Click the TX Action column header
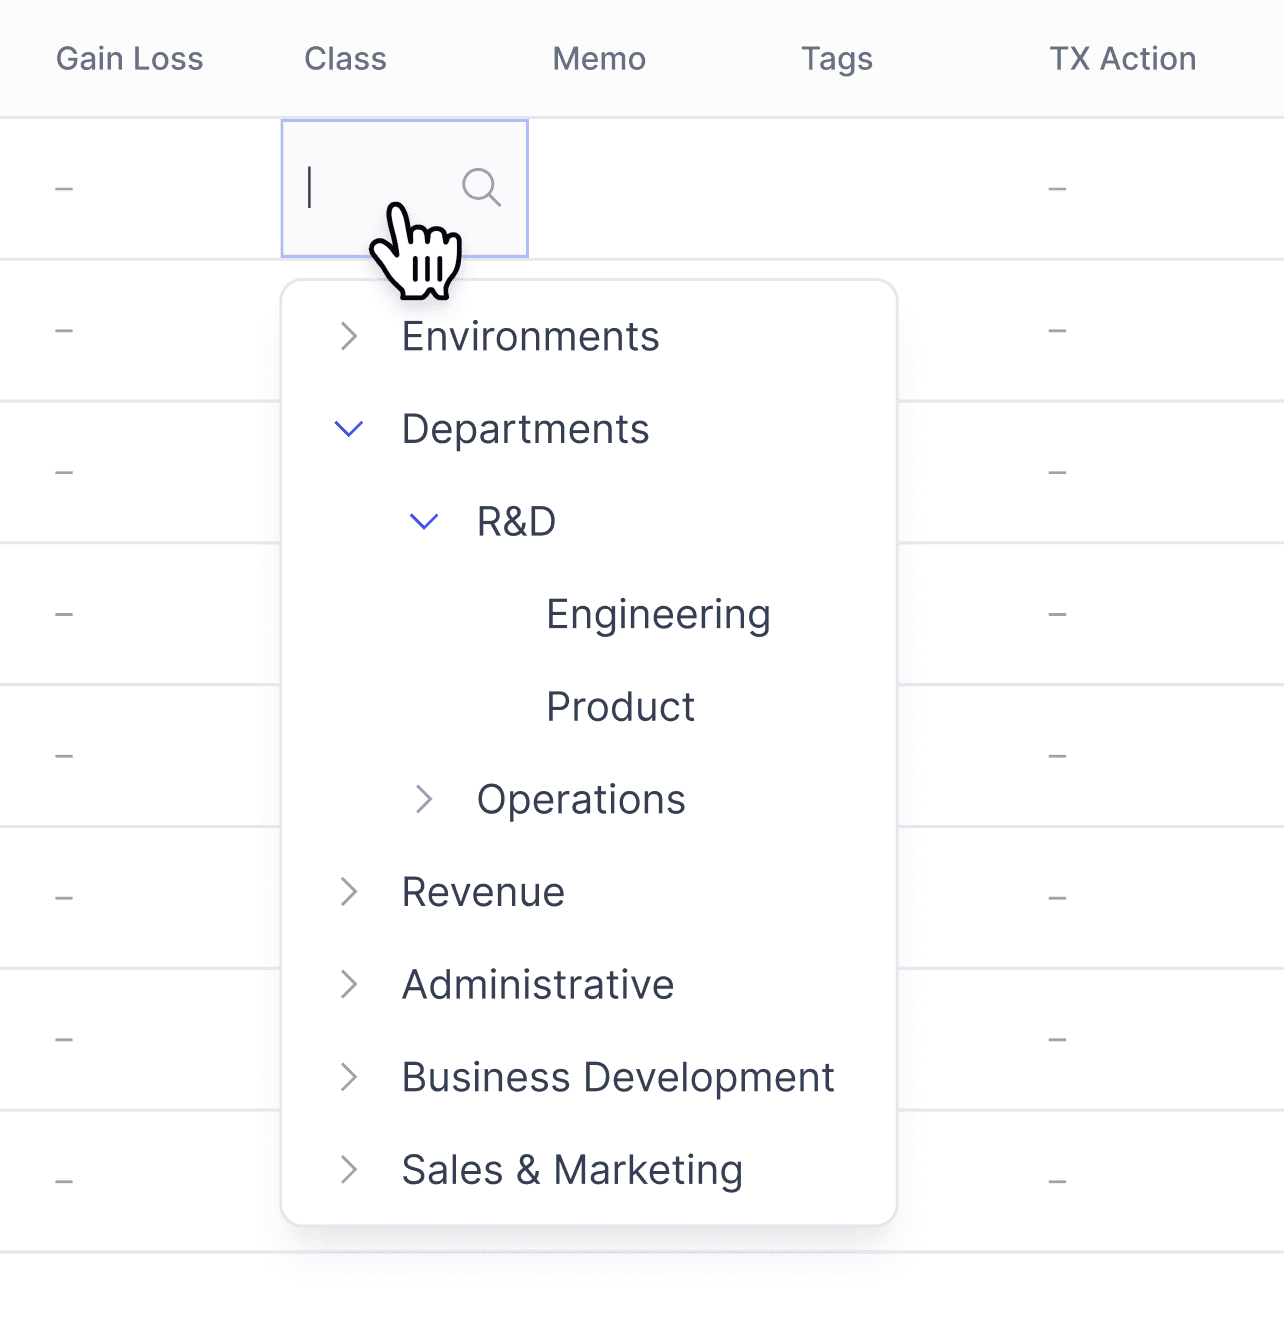1284x1318 pixels. [x=1122, y=59]
